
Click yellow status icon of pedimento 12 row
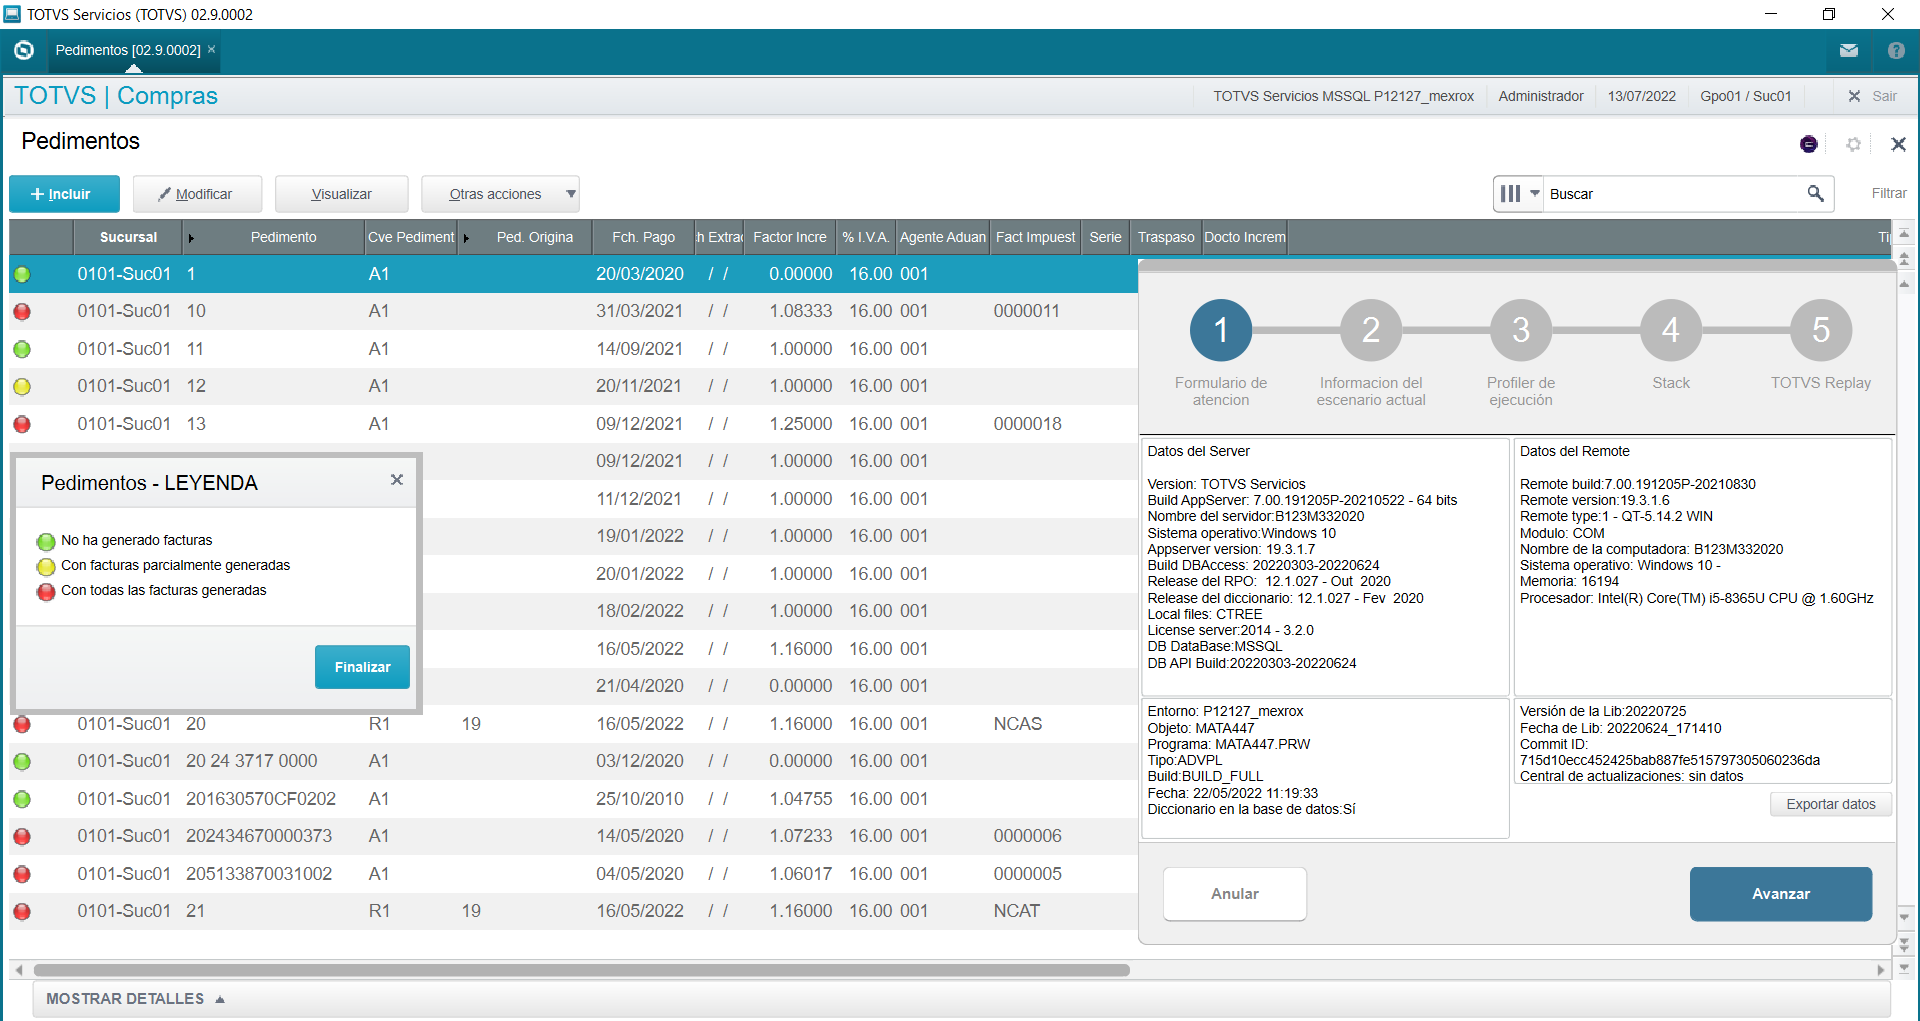coord(22,386)
